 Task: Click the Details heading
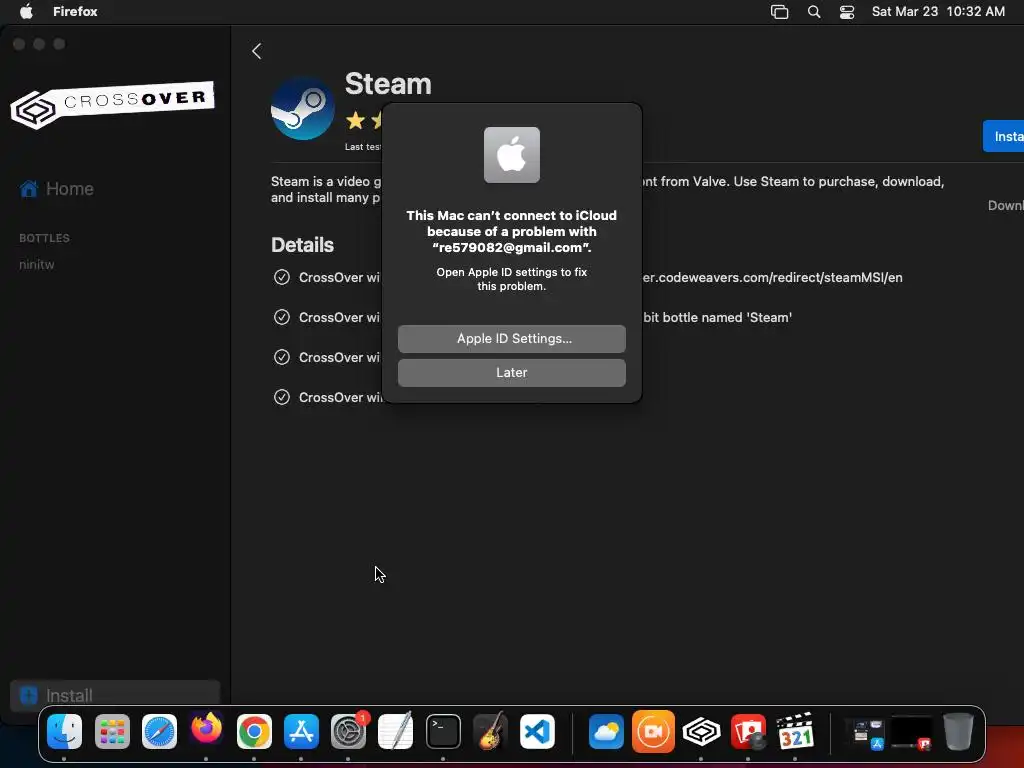(x=302, y=245)
